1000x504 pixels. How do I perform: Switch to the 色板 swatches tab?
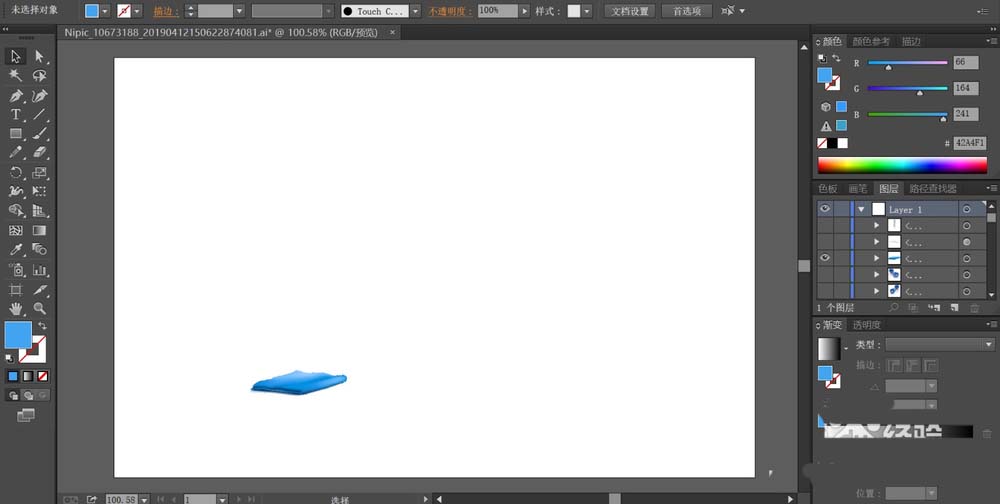[x=828, y=188]
